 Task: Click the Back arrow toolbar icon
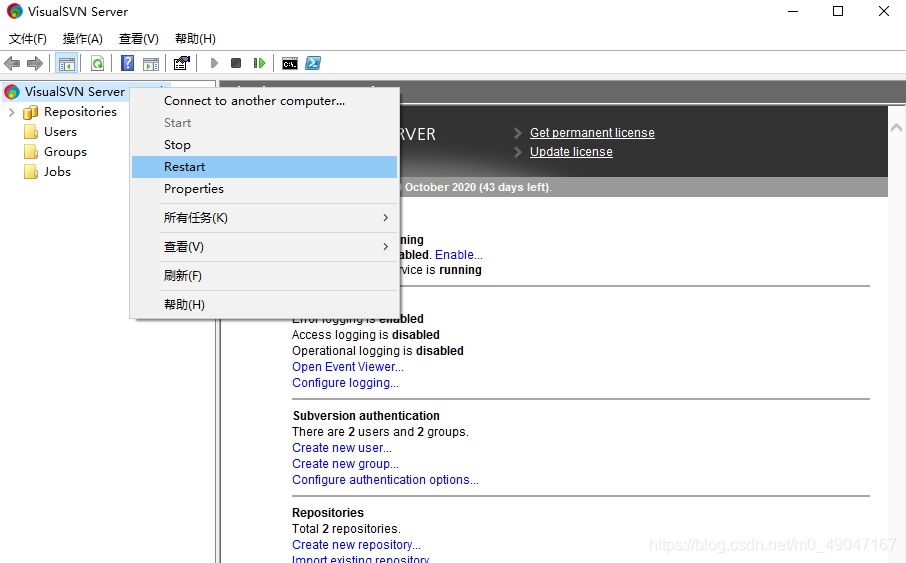12,63
